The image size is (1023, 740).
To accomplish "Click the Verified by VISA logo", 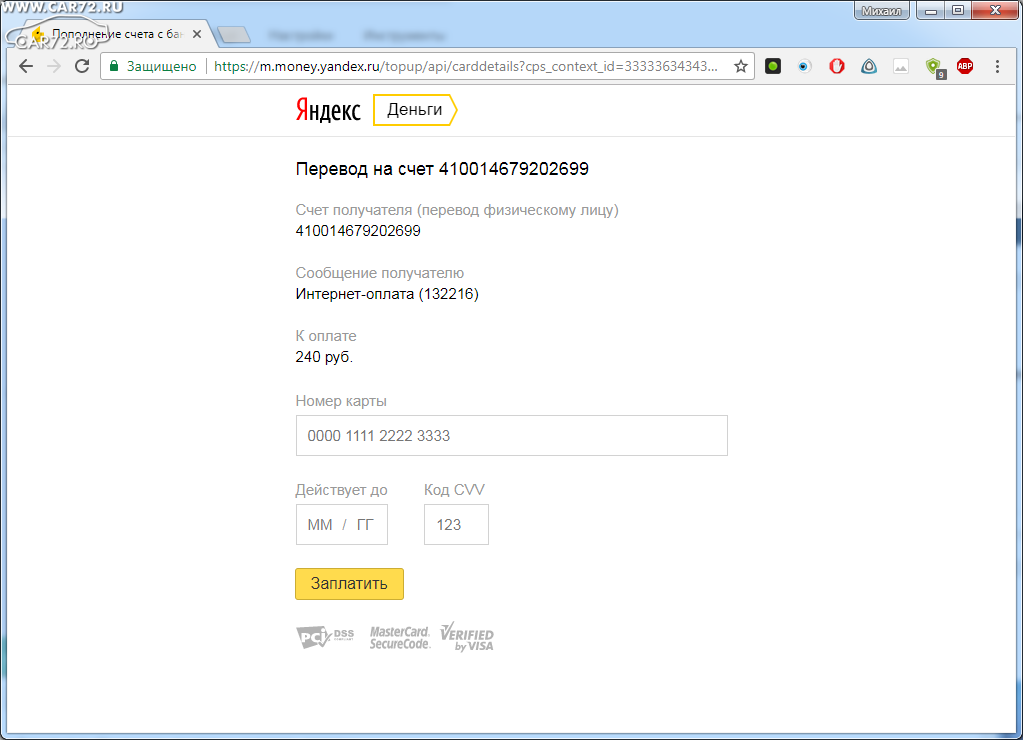I will click(467, 637).
